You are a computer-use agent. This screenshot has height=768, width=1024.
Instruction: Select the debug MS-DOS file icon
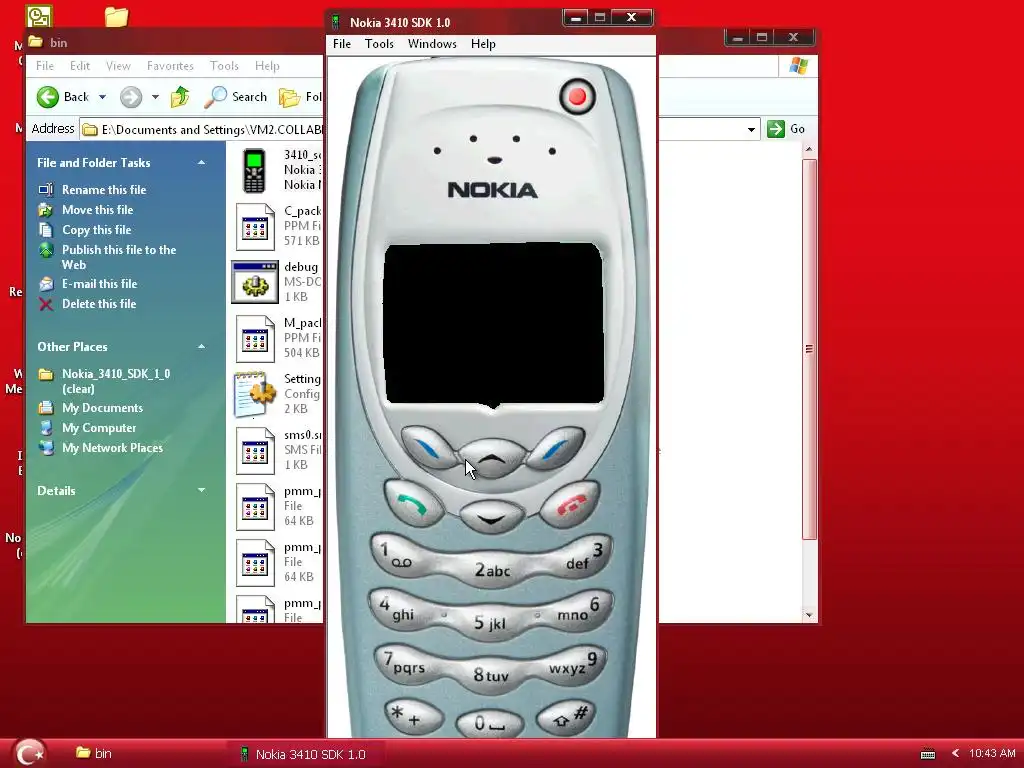click(x=255, y=282)
